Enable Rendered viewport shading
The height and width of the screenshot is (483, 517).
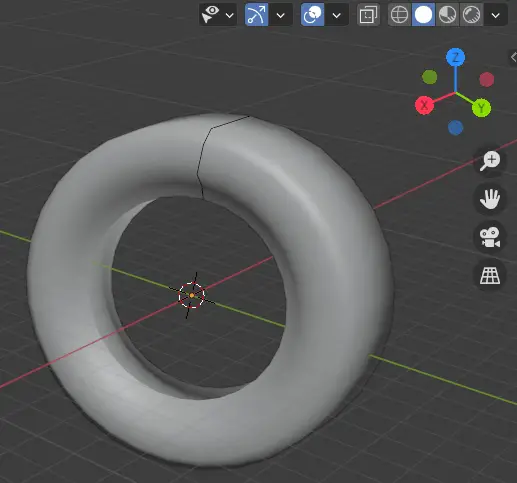(471, 15)
